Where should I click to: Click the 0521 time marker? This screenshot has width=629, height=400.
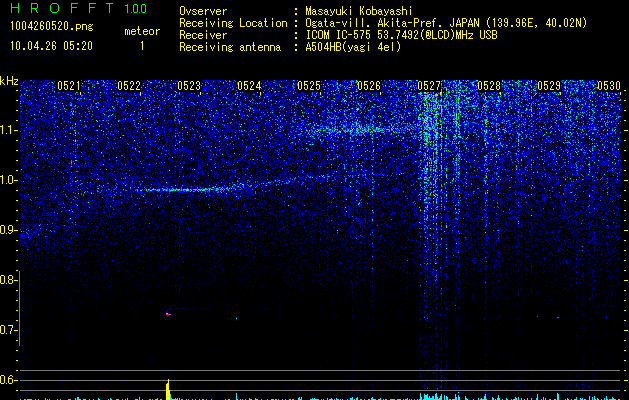click(x=69, y=85)
